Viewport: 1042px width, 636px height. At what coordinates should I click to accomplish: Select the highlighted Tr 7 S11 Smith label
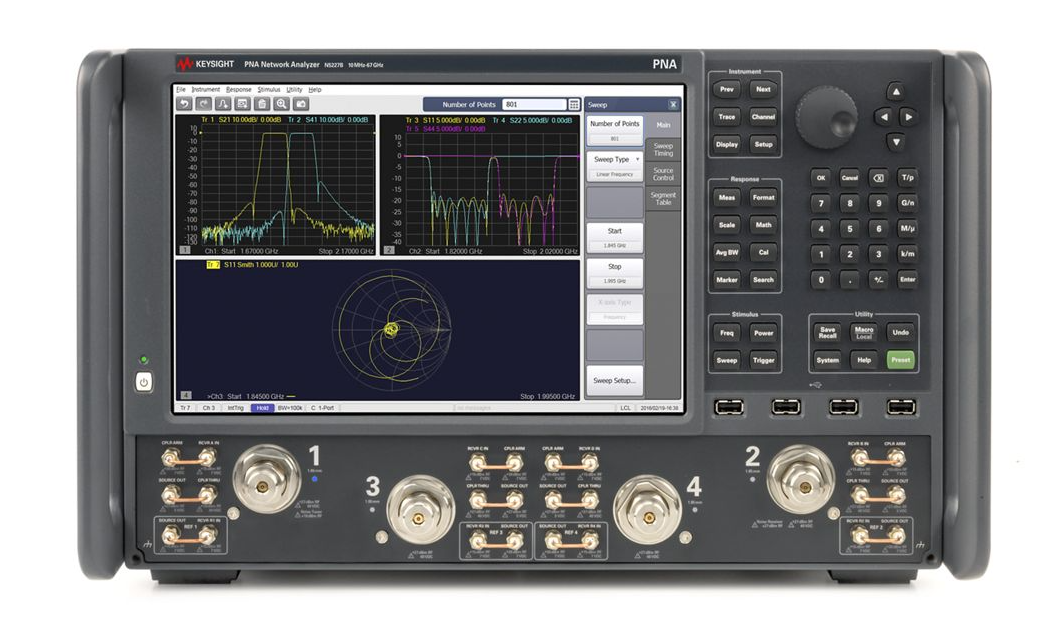(252, 265)
